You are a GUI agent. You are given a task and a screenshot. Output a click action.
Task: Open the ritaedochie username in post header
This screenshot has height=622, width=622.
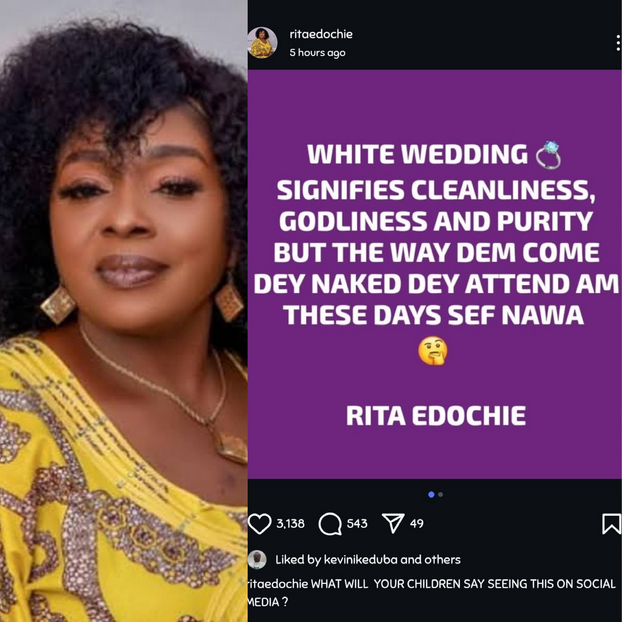(x=321, y=34)
